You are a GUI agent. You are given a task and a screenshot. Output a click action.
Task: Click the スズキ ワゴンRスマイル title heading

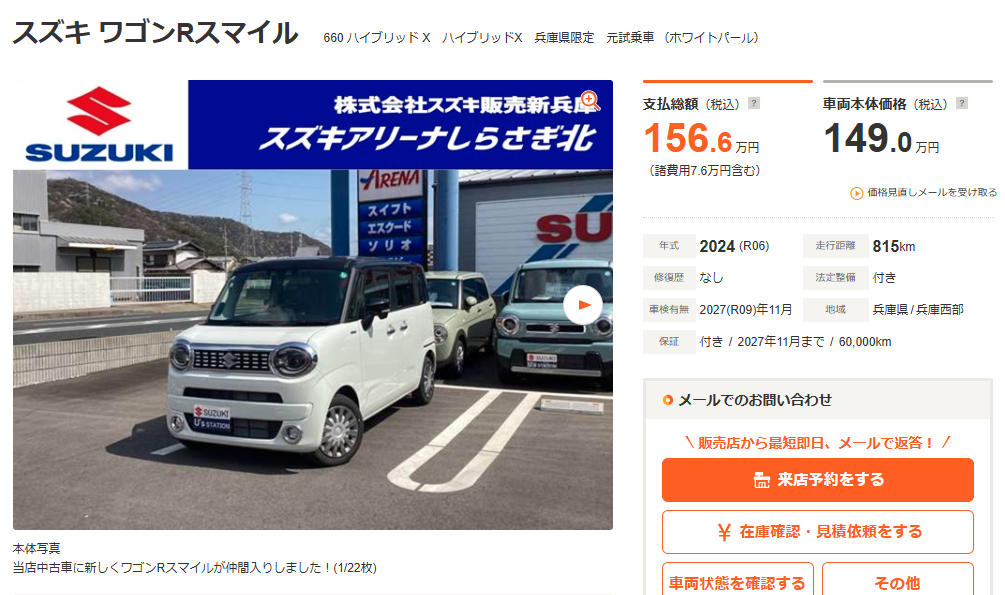tap(156, 33)
